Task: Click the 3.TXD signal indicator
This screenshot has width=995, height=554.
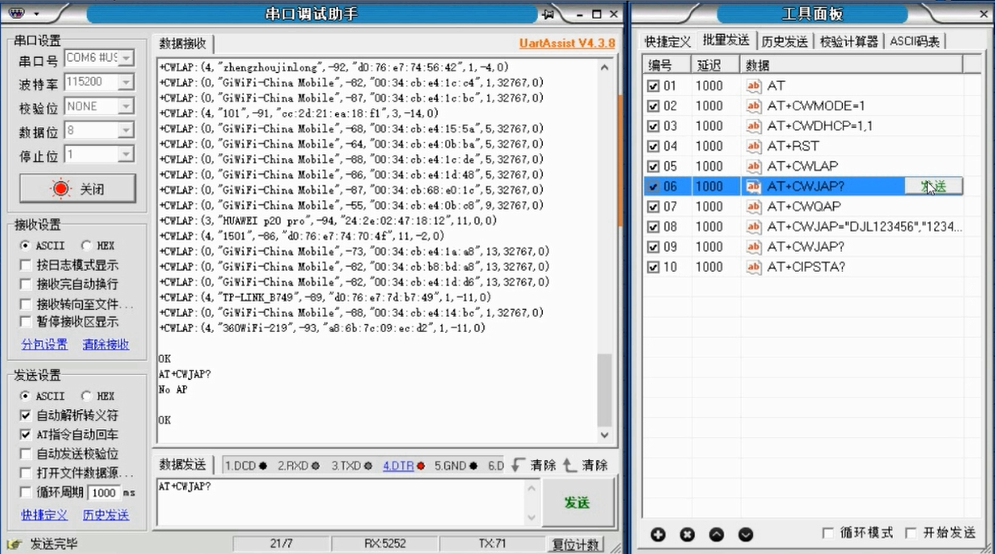Action: click(352, 466)
